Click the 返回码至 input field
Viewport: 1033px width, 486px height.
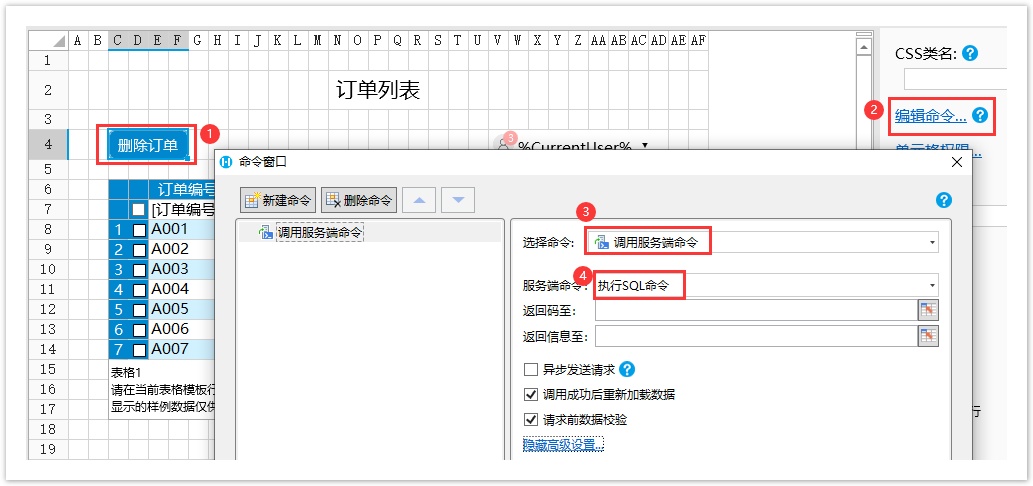(756, 310)
